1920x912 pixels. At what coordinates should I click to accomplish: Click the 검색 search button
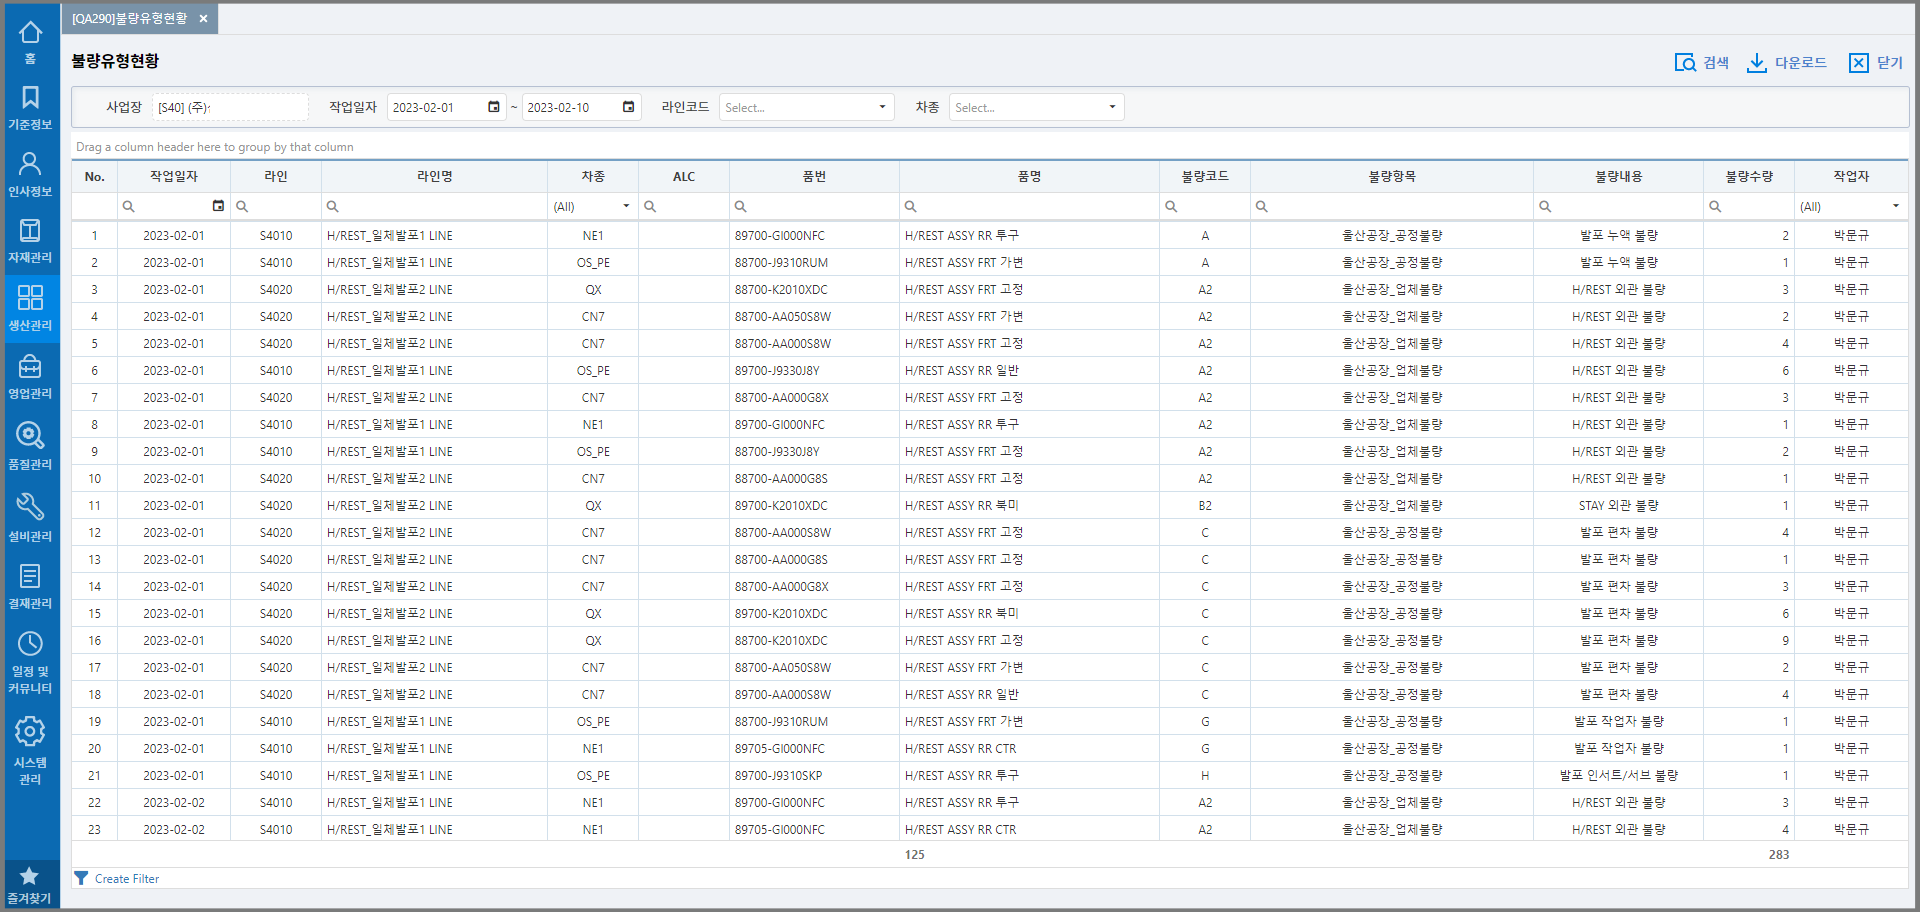(x=1702, y=62)
